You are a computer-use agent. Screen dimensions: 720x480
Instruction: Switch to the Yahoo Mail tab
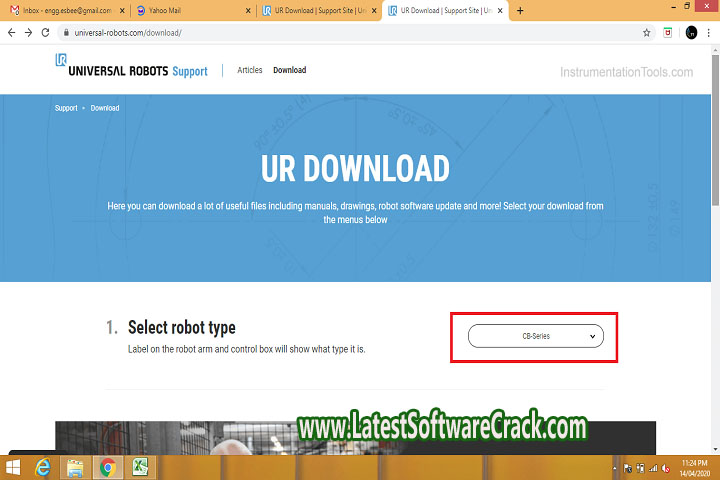click(192, 11)
